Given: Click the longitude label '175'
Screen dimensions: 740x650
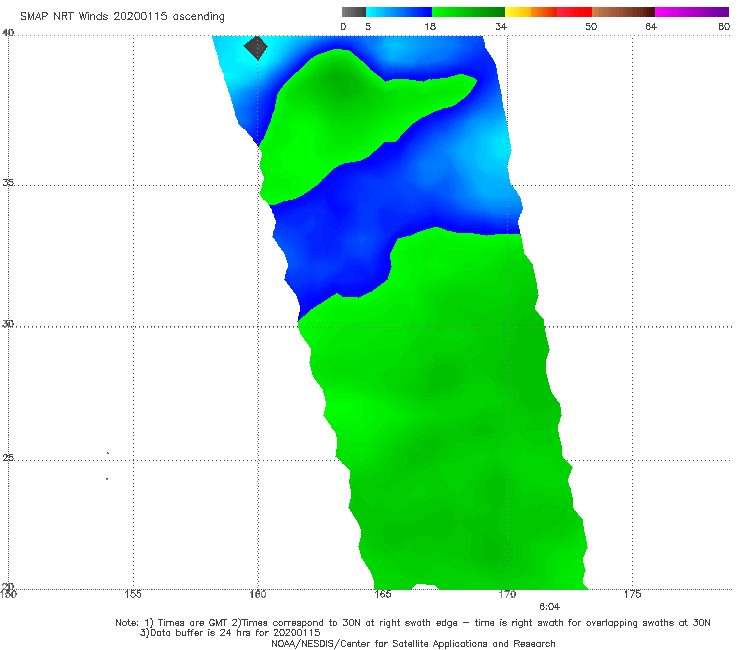Looking at the screenshot, I should (632, 594).
